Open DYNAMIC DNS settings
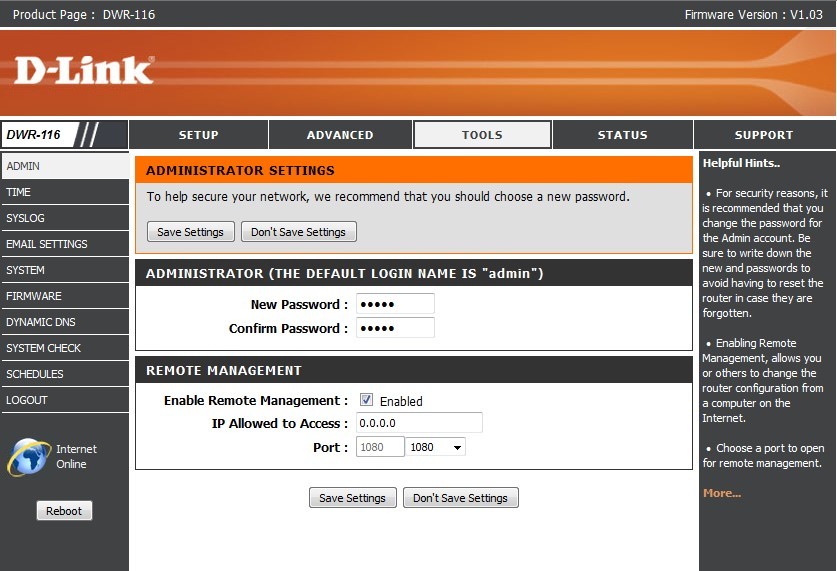837x571 pixels. pos(65,322)
